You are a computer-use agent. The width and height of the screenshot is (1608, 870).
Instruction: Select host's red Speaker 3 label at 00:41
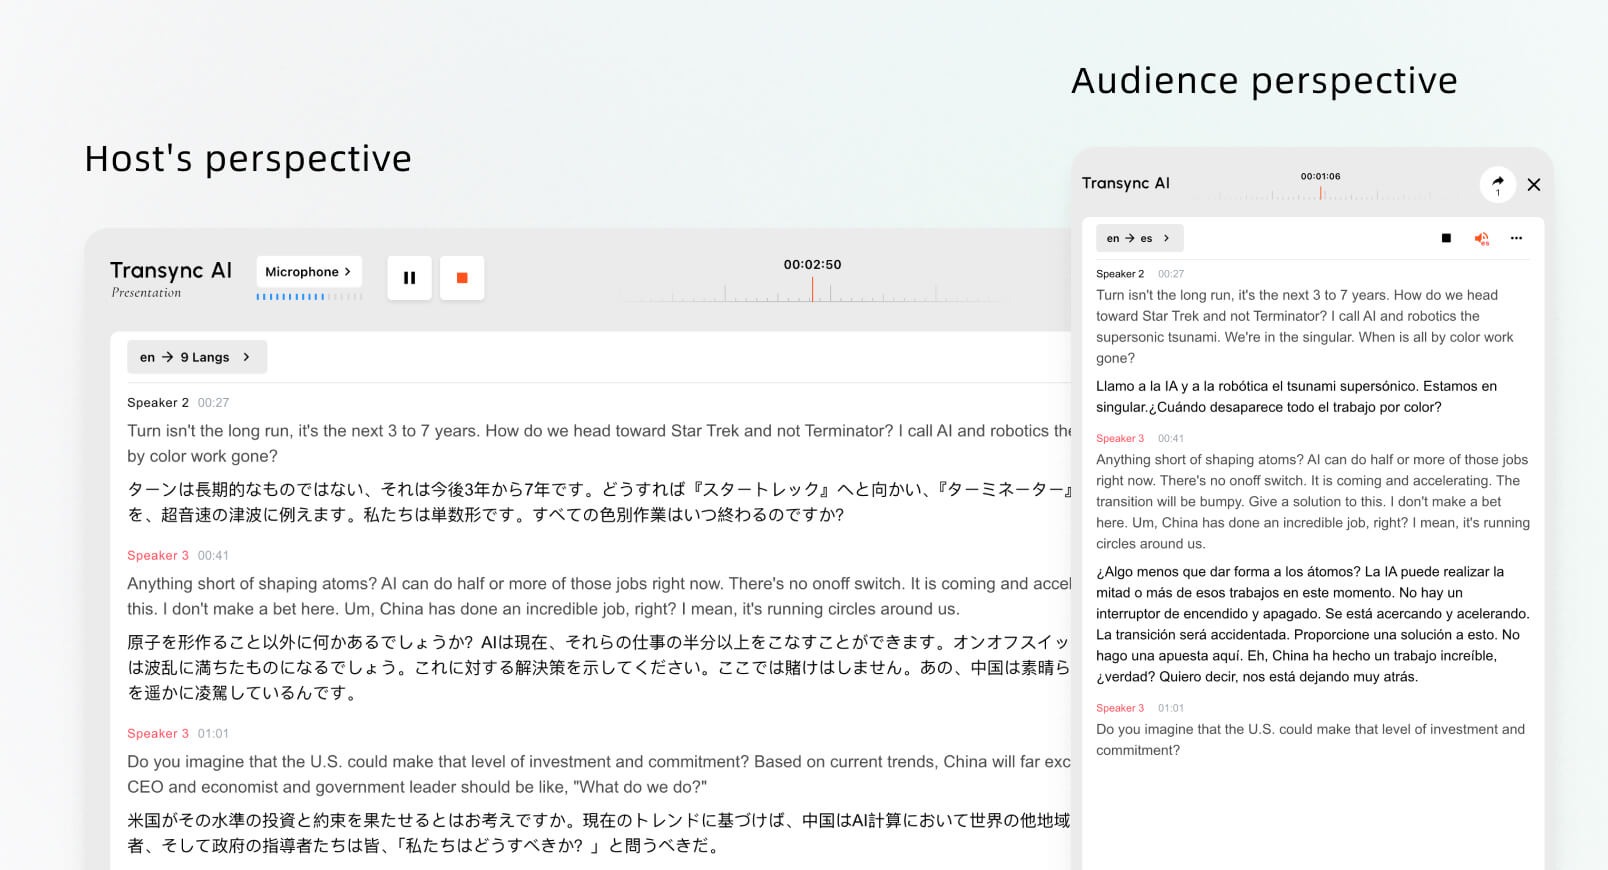coord(158,556)
